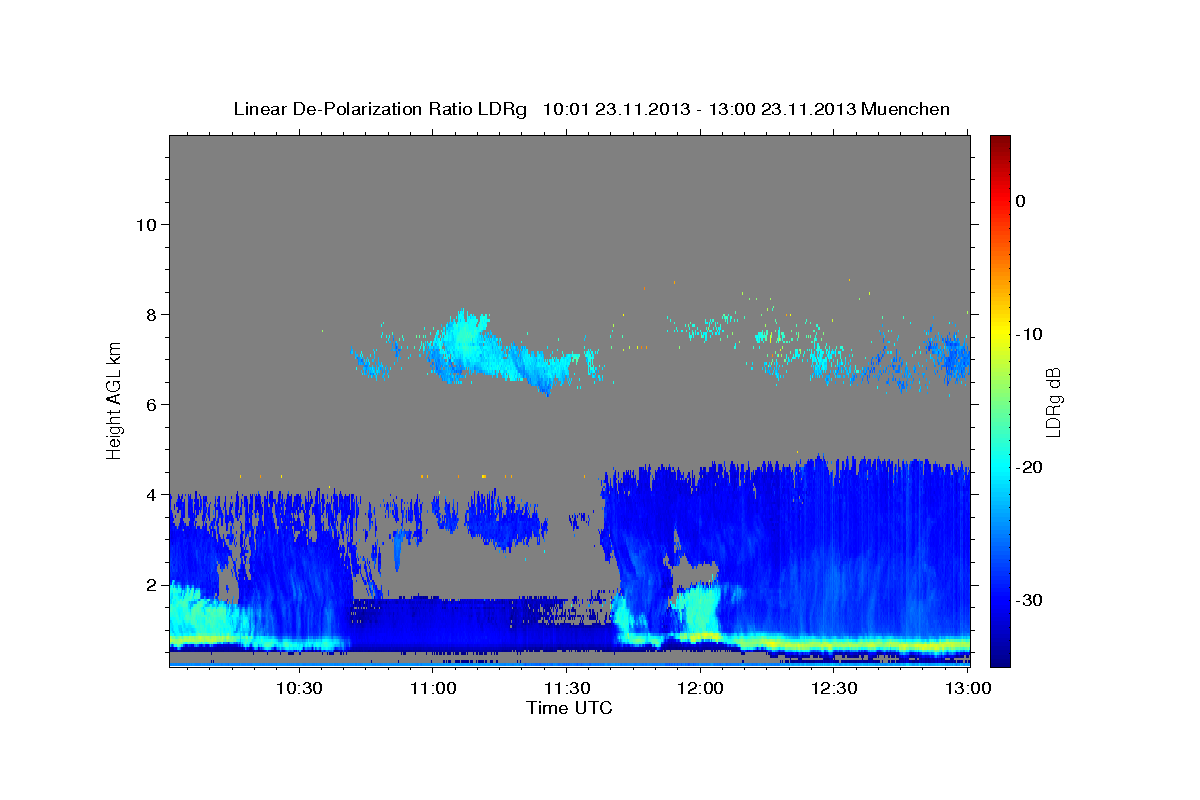Image resolution: width=1200 pixels, height=800 pixels.
Task: Click the '10:30' time axis label
Action: click(299, 689)
